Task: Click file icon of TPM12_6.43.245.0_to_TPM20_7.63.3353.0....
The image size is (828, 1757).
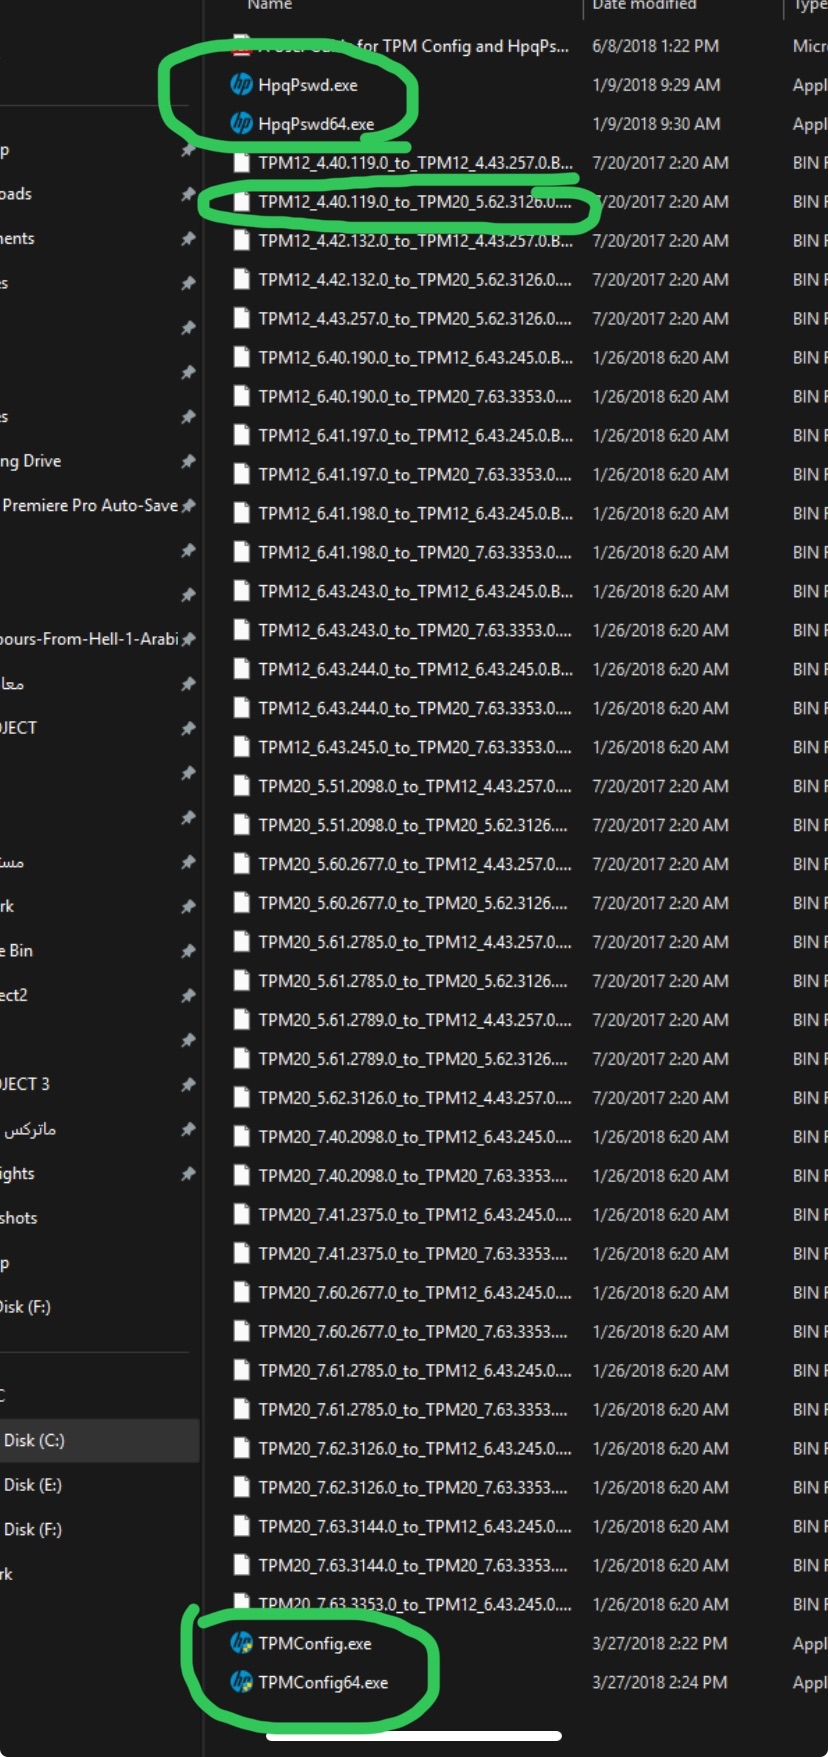Action: [x=241, y=747]
